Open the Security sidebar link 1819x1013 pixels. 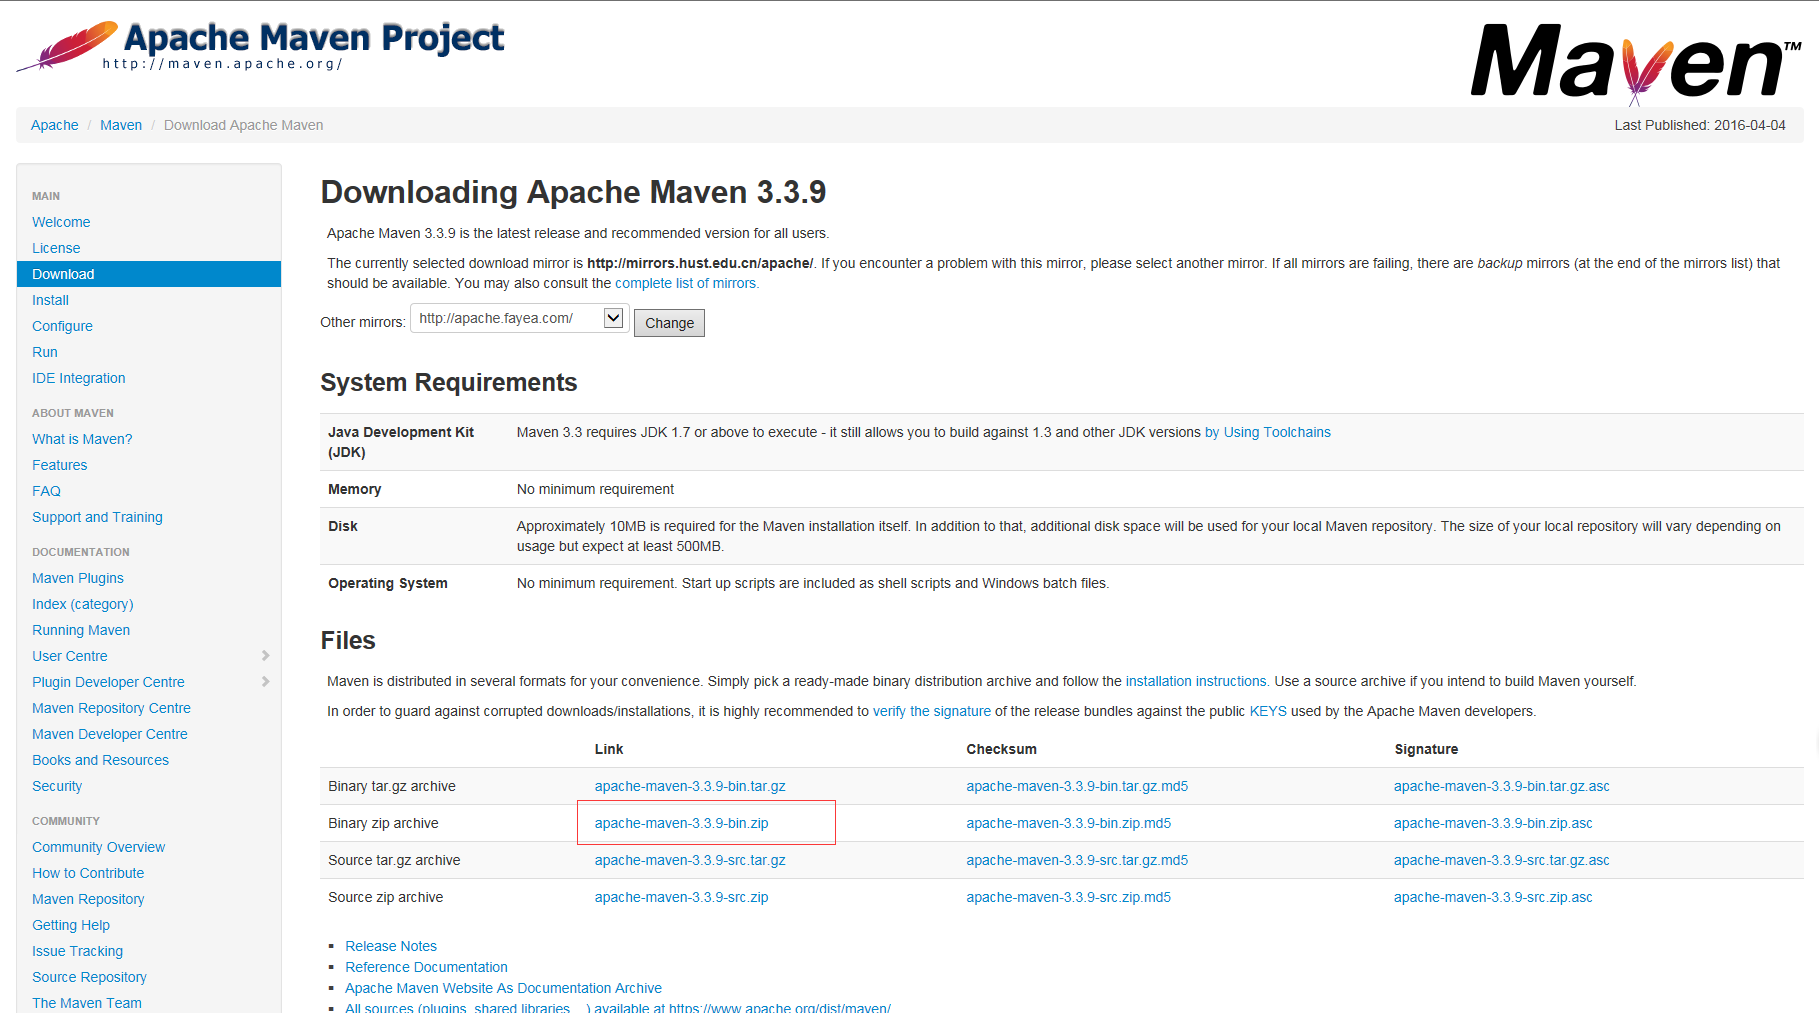(x=57, y=786)
